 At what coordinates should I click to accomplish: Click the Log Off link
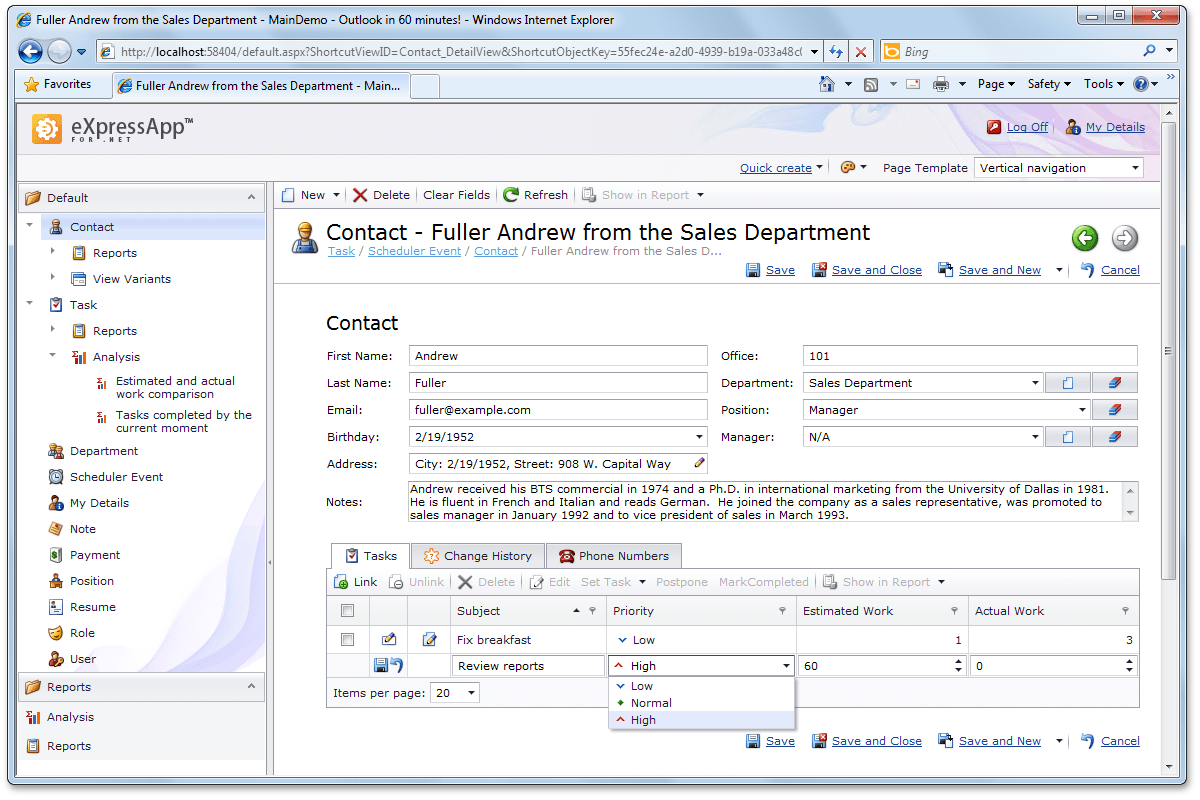coord(1027,127)
